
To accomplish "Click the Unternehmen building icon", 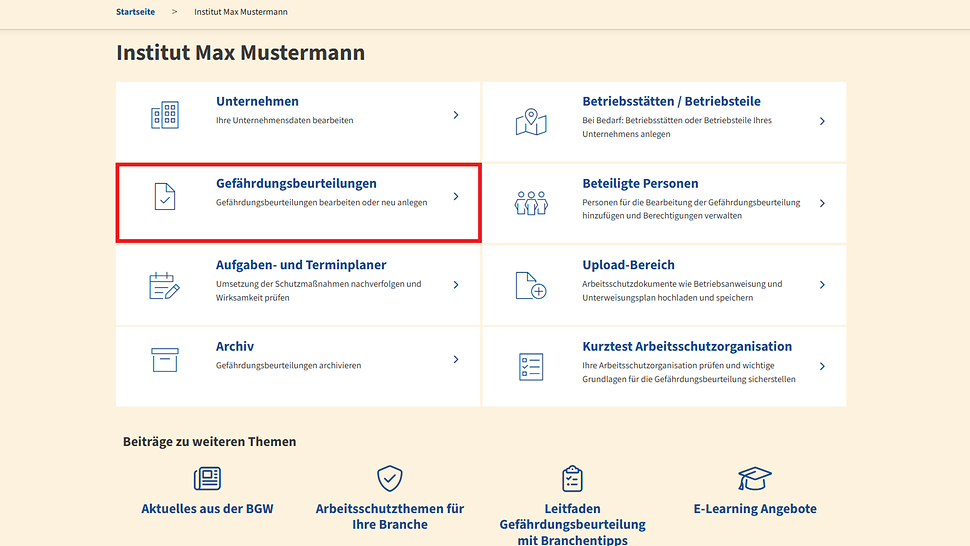I will coord(165,115).
